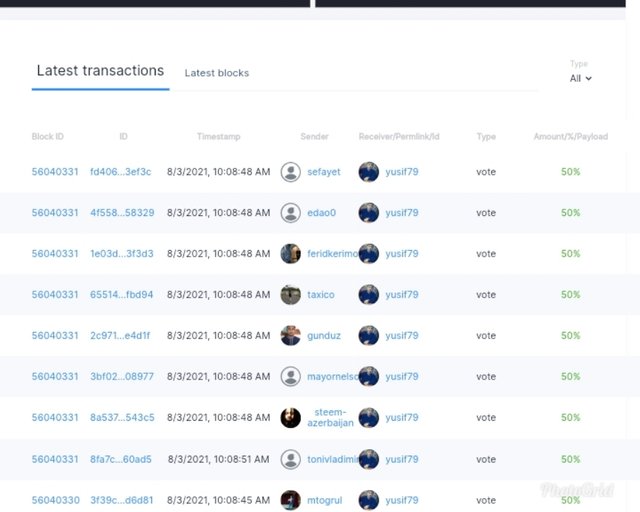Screen dimensions: 640x512
Task: Click the Receiver/Permlink/Id column header
Action: (x=399, y=136)
